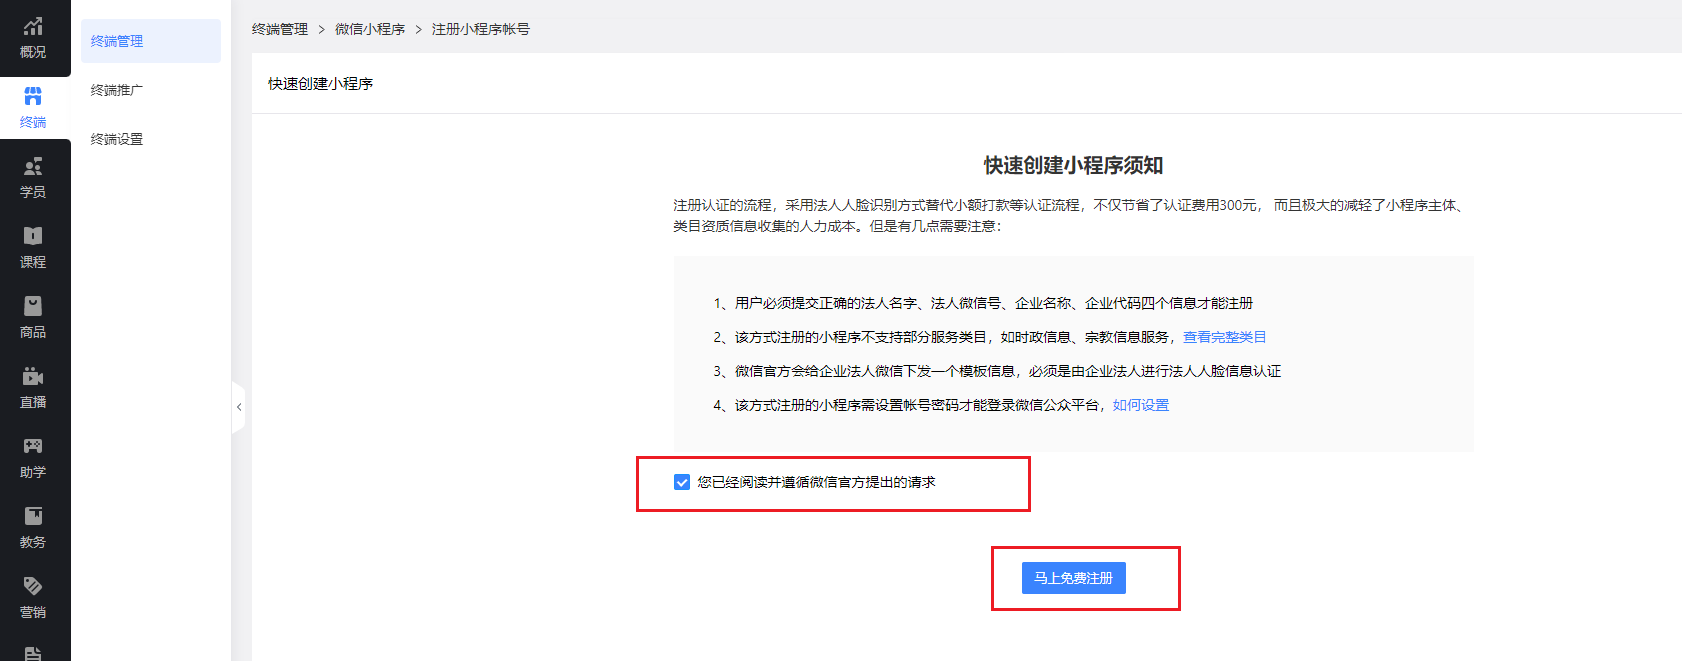Open the 直播 live streaming sidebar icon
This screenshot has height=661, width=1682.
(x=33, y=388)
